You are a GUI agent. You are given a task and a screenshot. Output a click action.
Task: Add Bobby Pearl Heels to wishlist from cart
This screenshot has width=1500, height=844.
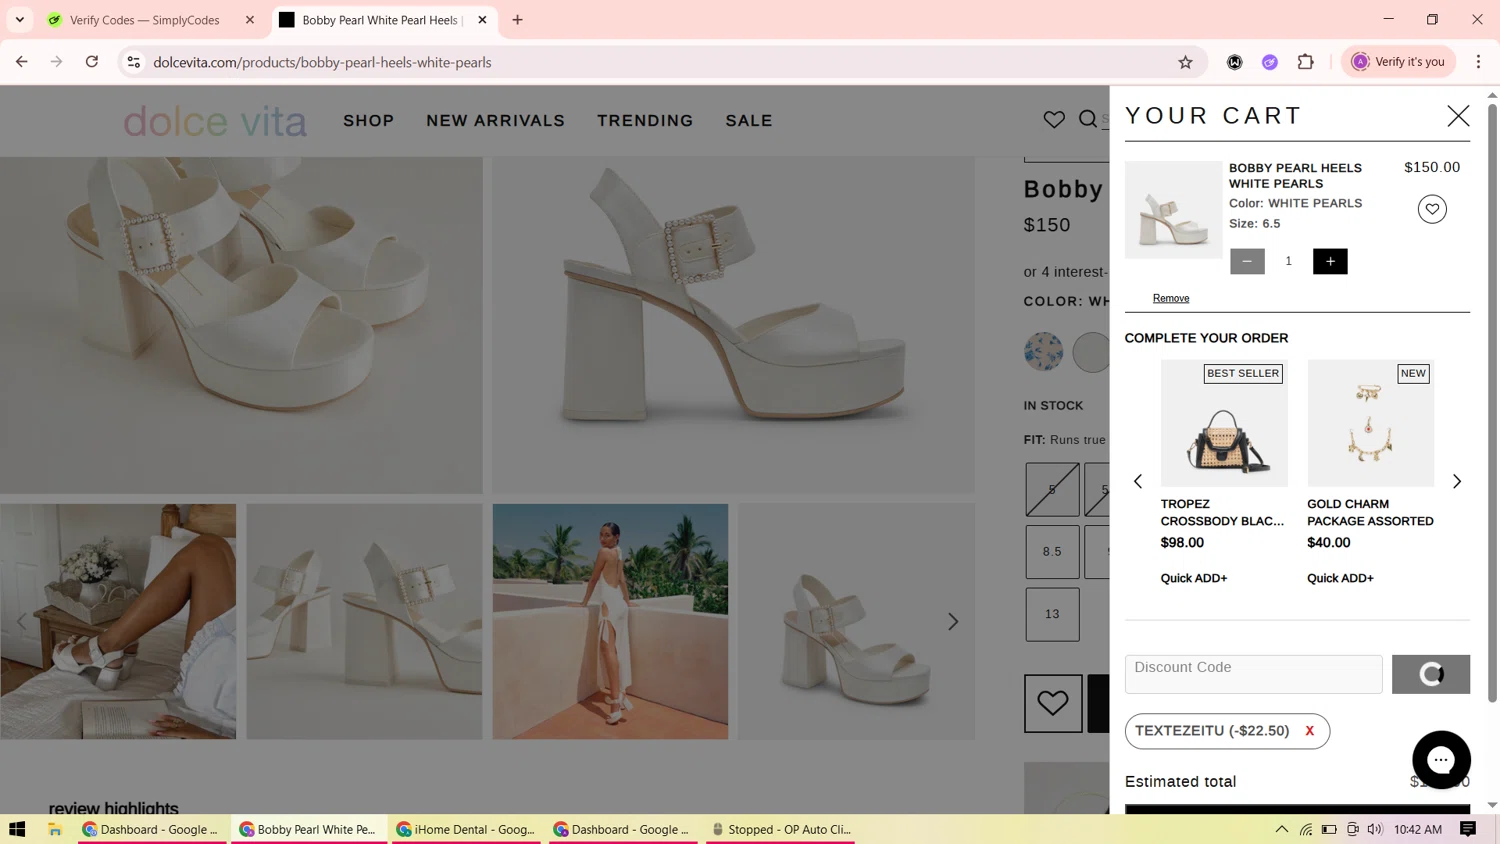(1432, 209)
